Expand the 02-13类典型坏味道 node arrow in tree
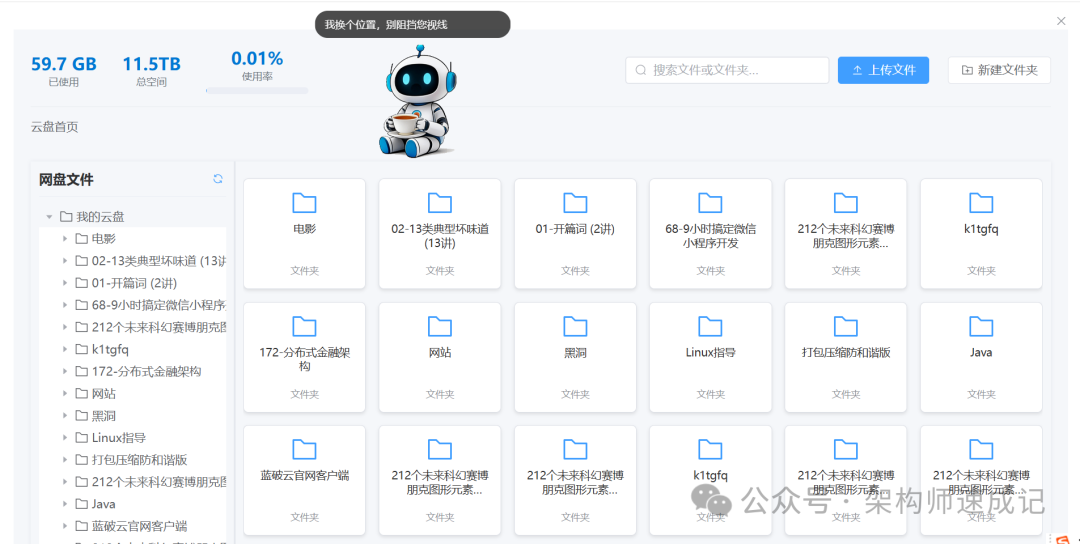Screen dimensions: 1080x544 pyautogui.click(x=65, y=261)
